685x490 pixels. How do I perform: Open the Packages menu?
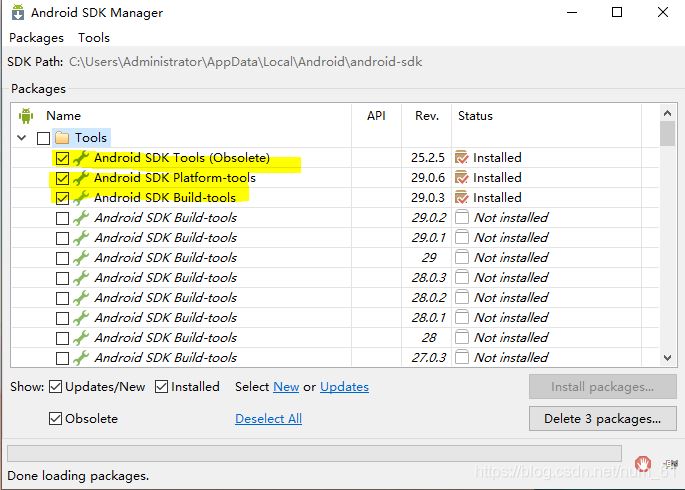pyautogui.click(x=36, y=37)
